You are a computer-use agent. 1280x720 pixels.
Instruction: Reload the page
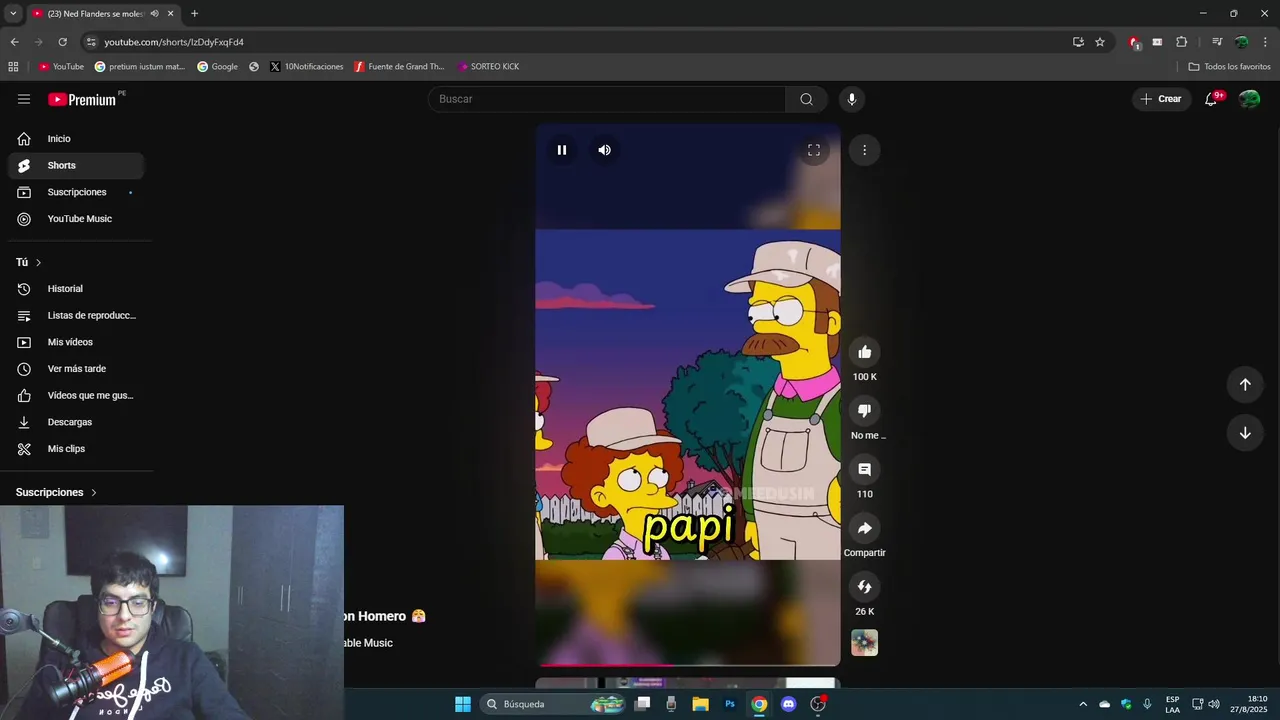click(x=62, y=42)
